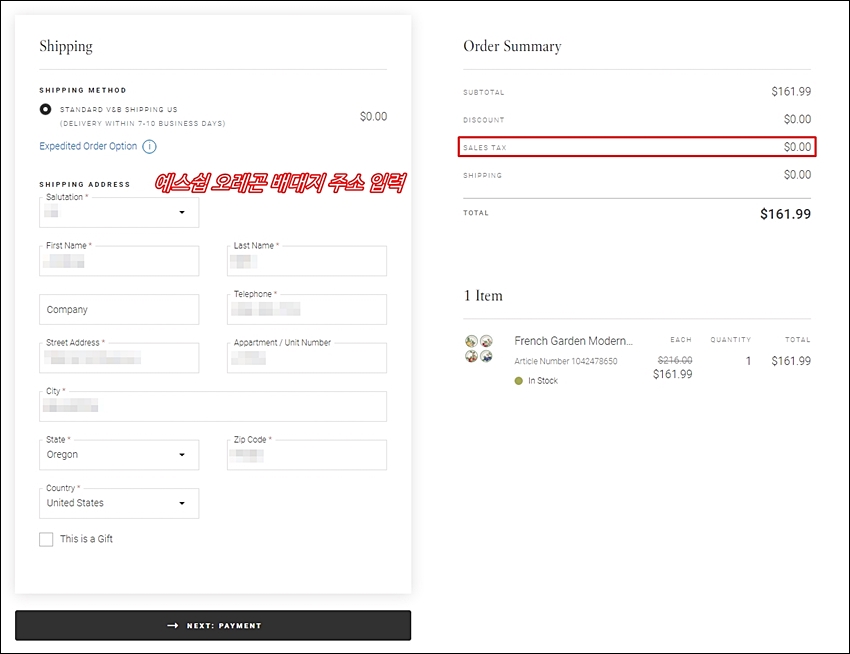
Task: Click the Expedited Order Option info icon
Action: click(x=149, y=146)
